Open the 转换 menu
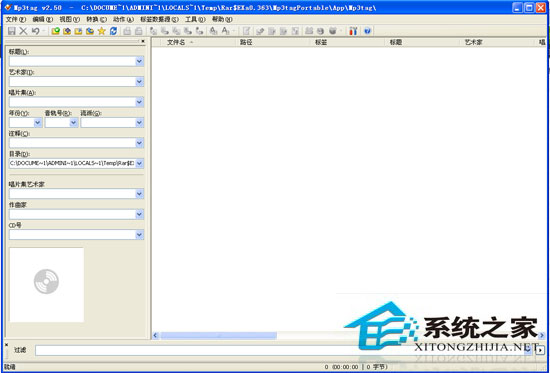This screenshot has width=550, height=373. point(96,19)
